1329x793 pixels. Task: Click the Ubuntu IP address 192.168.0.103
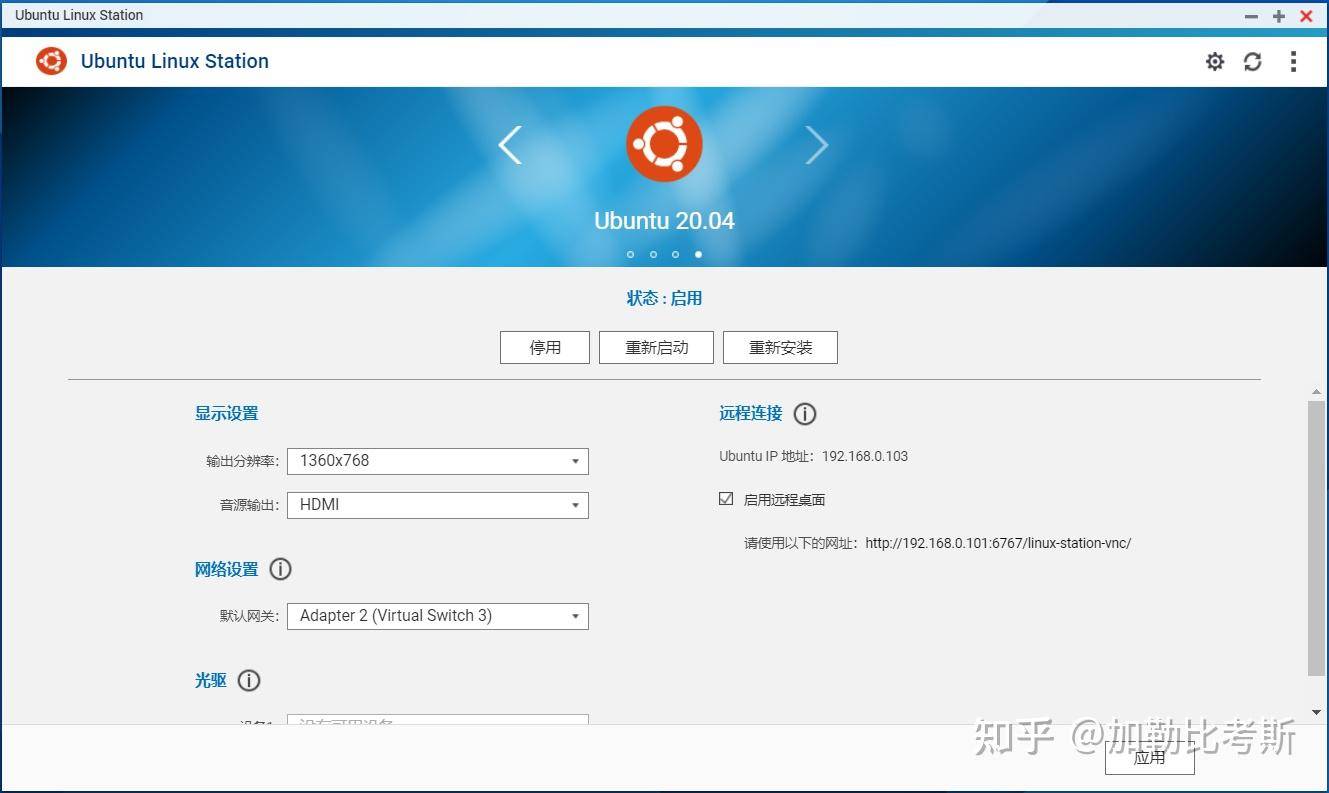tap(865, 456)
